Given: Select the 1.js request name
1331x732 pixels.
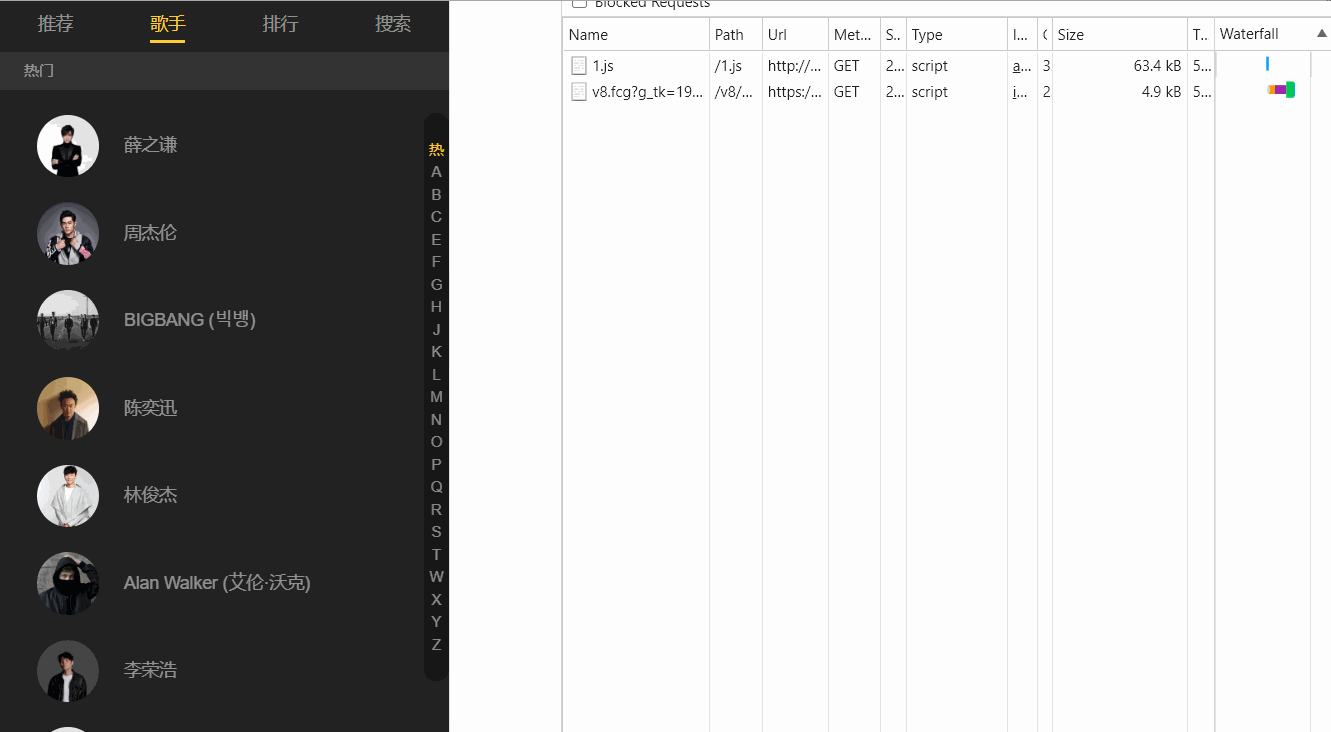Looking at the screenshot, I should point(603,66).
